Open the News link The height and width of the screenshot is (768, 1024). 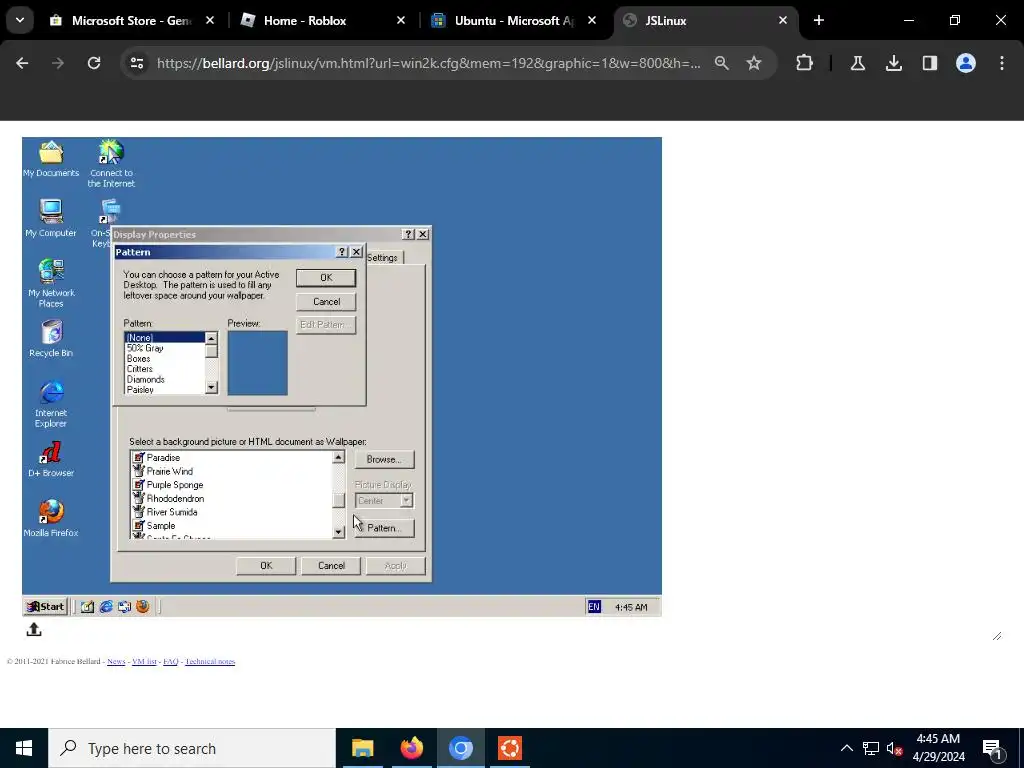pos(116,662)
